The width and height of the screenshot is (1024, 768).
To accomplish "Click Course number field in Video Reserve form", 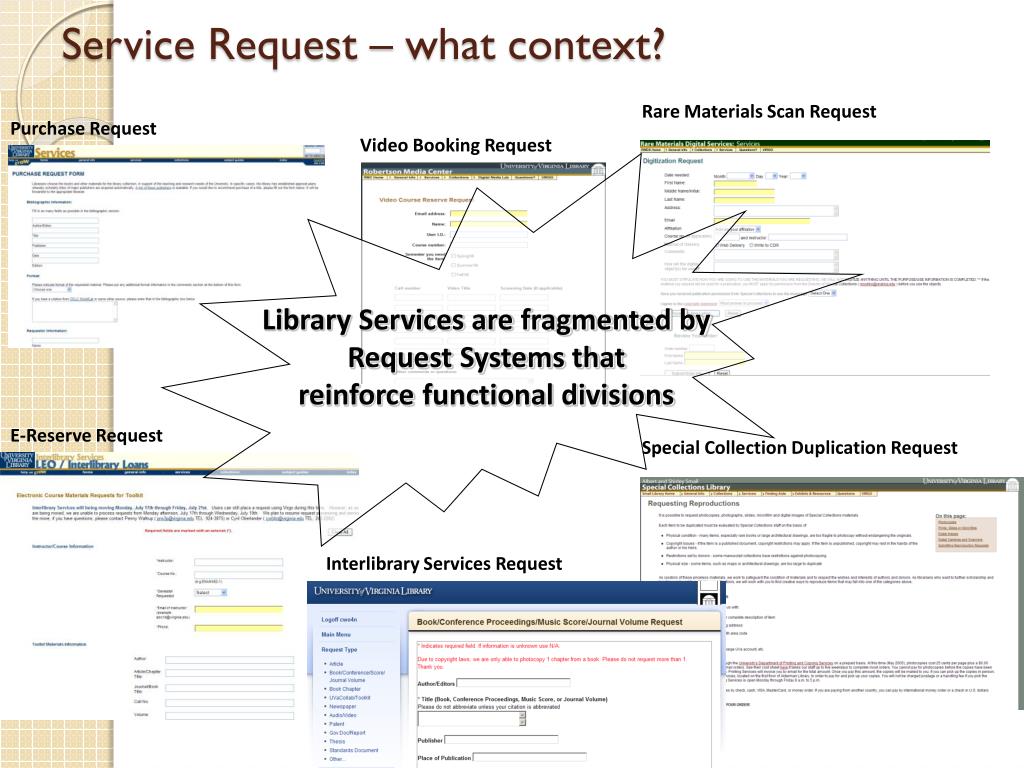I will pos(488,245).
